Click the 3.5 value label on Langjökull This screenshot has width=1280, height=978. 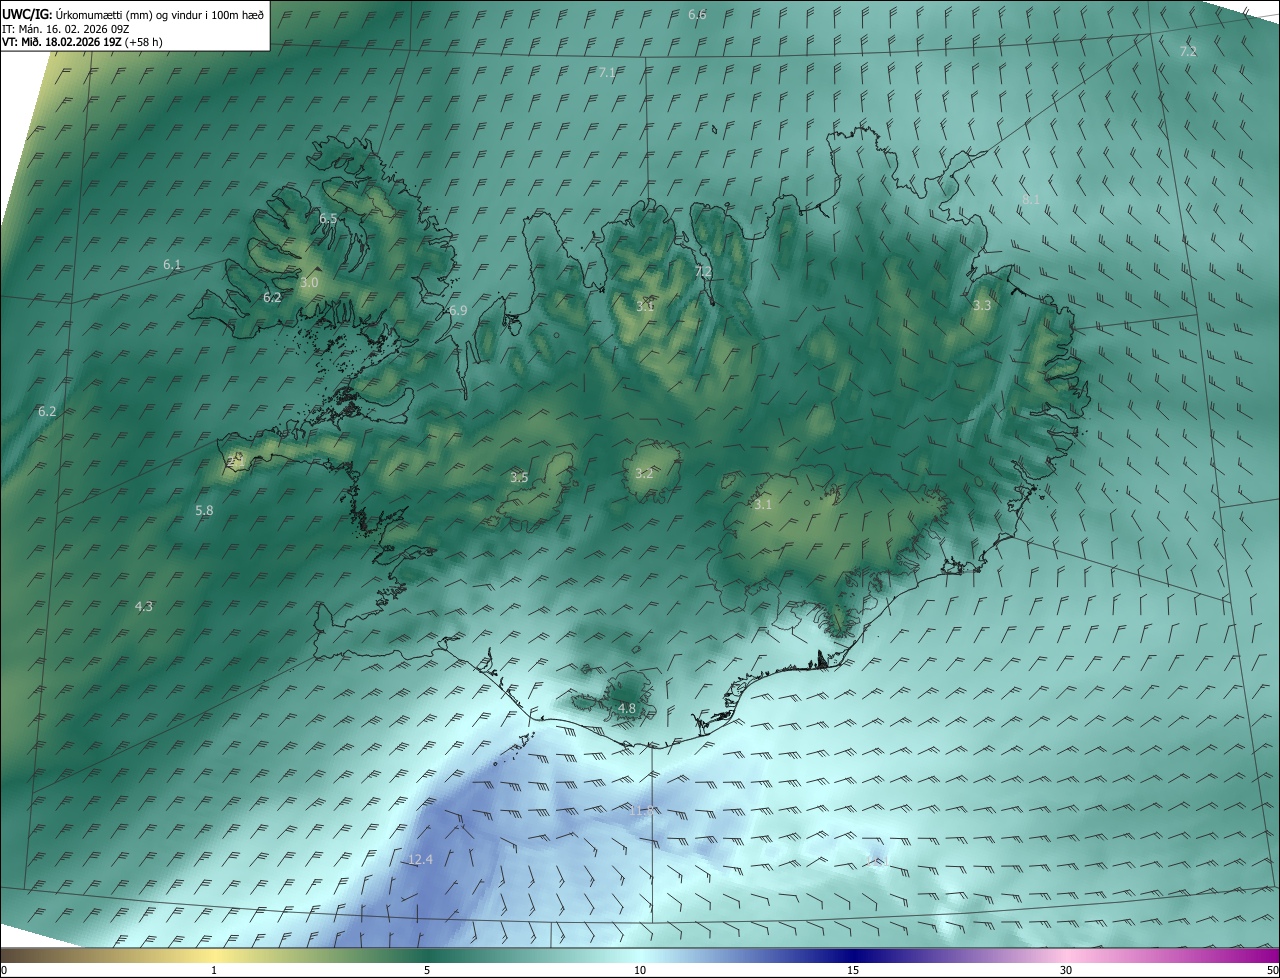(x=519, y=478)
